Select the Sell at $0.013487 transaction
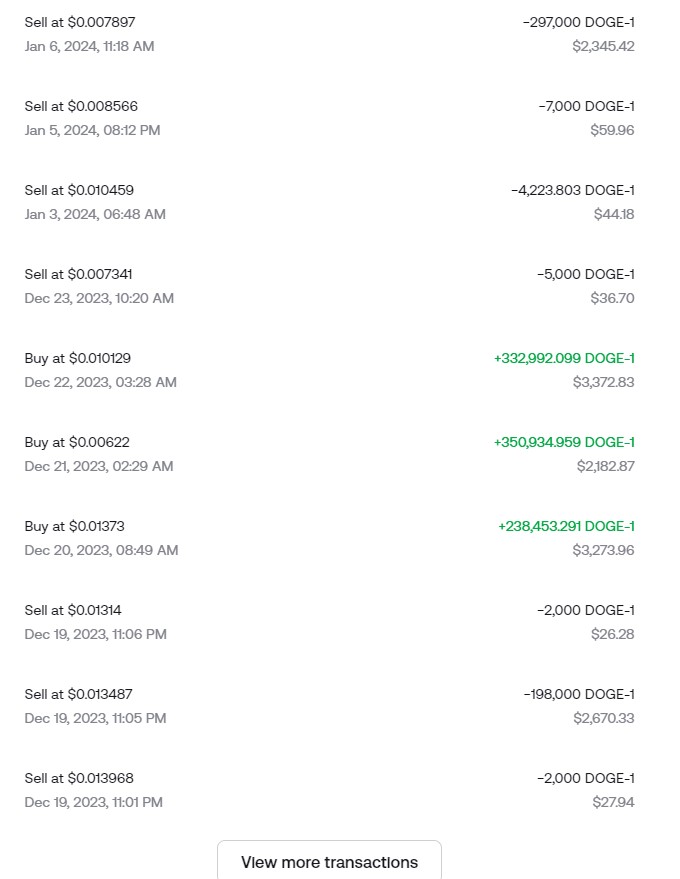This screenshot has height=879, width=680. coord(78,694)
